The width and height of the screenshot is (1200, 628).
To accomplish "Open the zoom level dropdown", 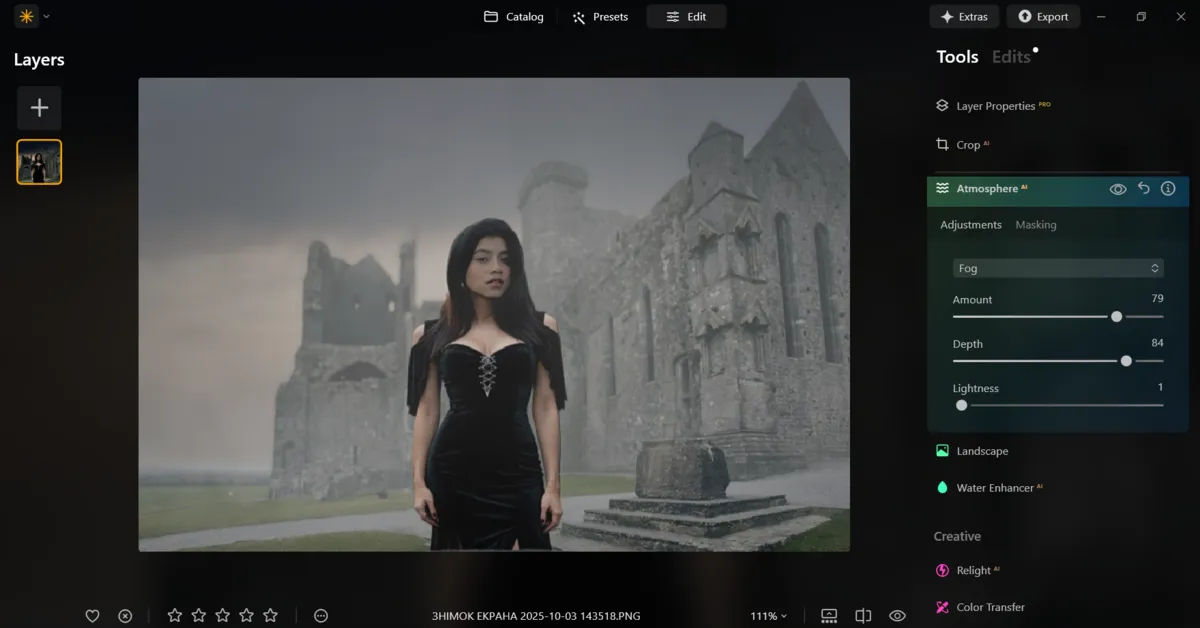I will [770, 616].
